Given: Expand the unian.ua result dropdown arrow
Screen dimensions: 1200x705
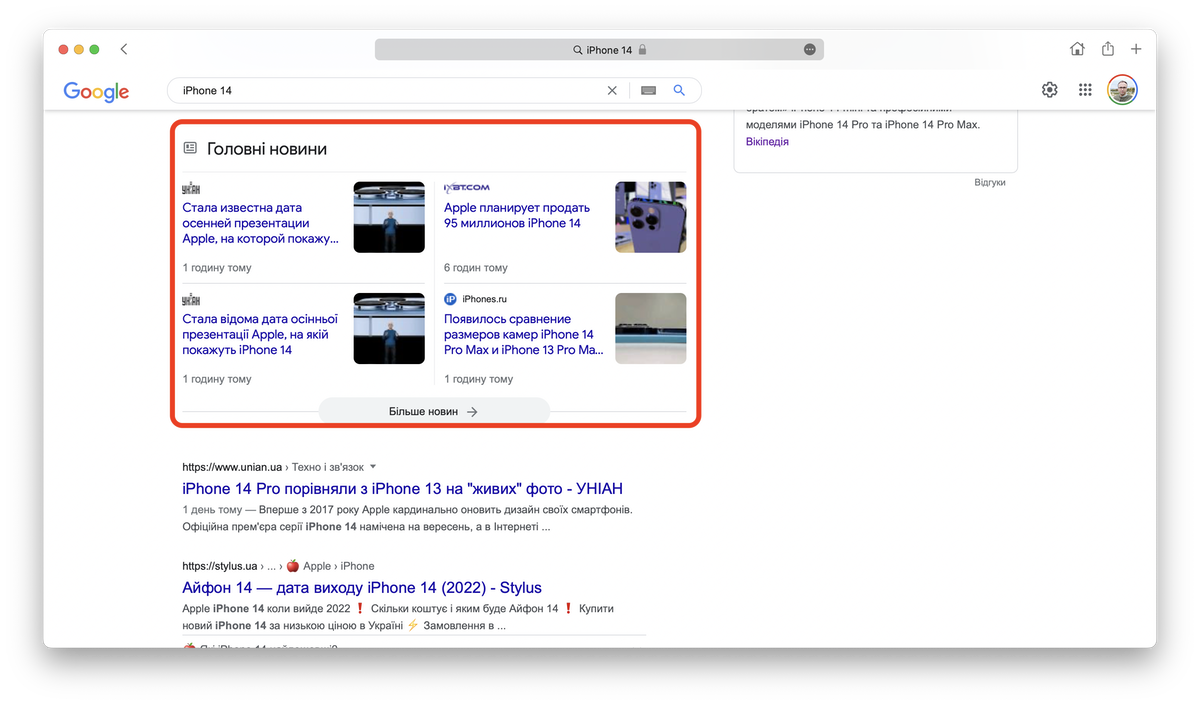Looking at the screenshot, I should point(373,467).
